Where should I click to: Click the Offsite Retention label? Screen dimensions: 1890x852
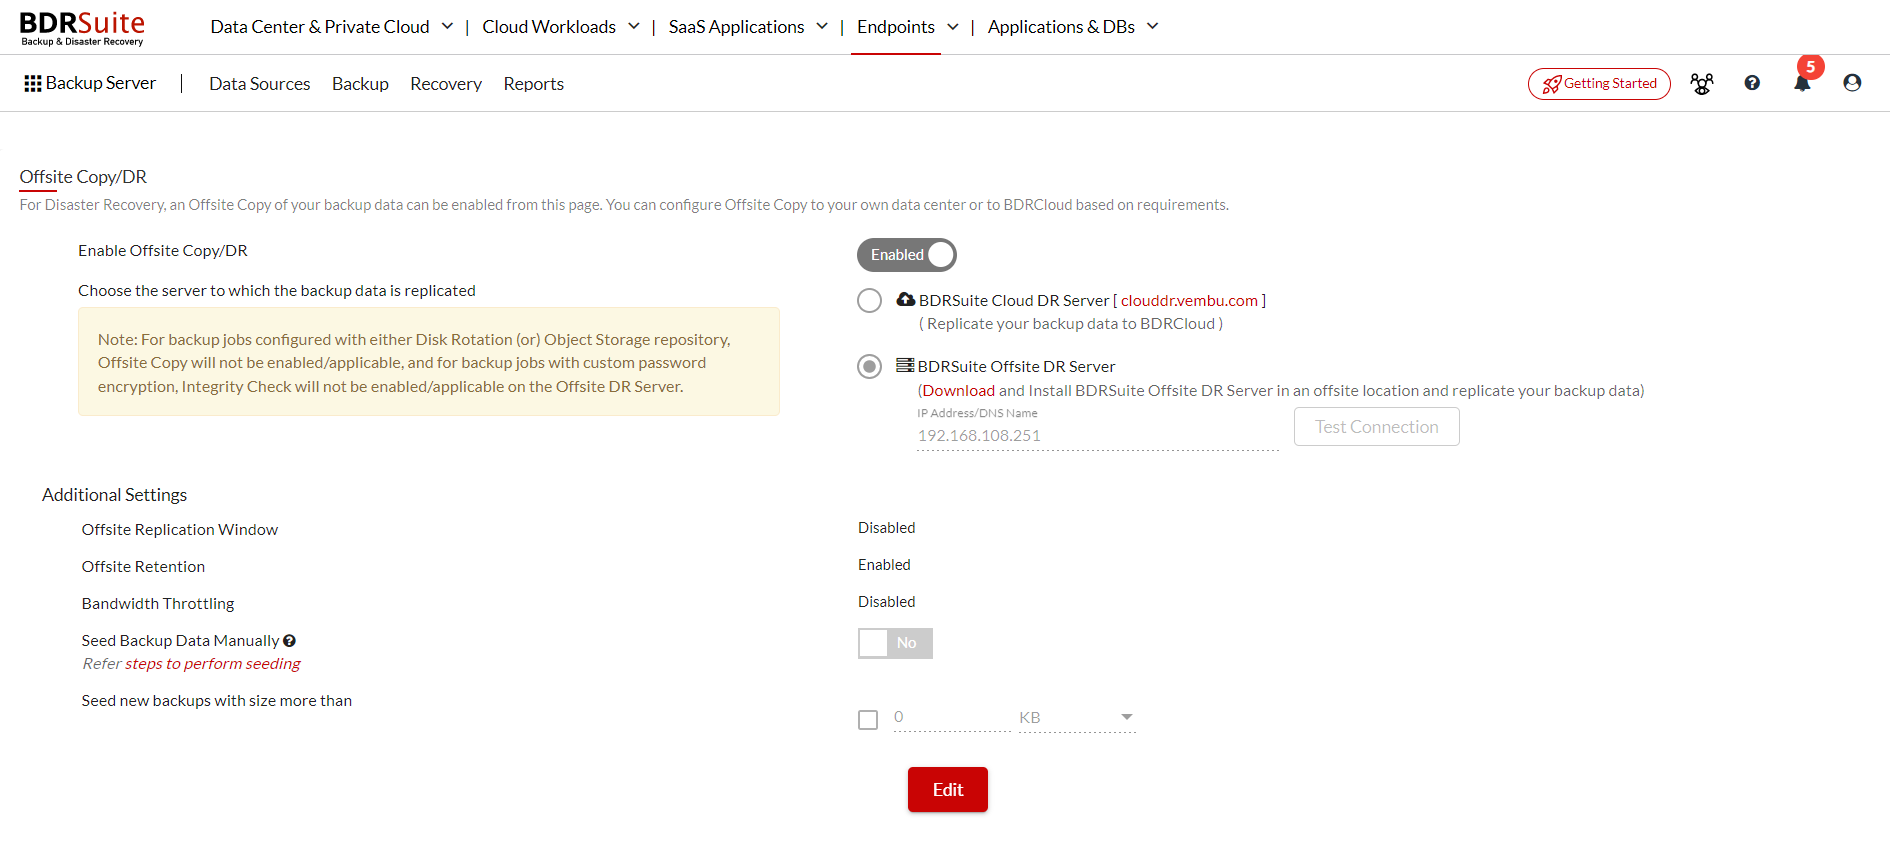click(143, 567)
